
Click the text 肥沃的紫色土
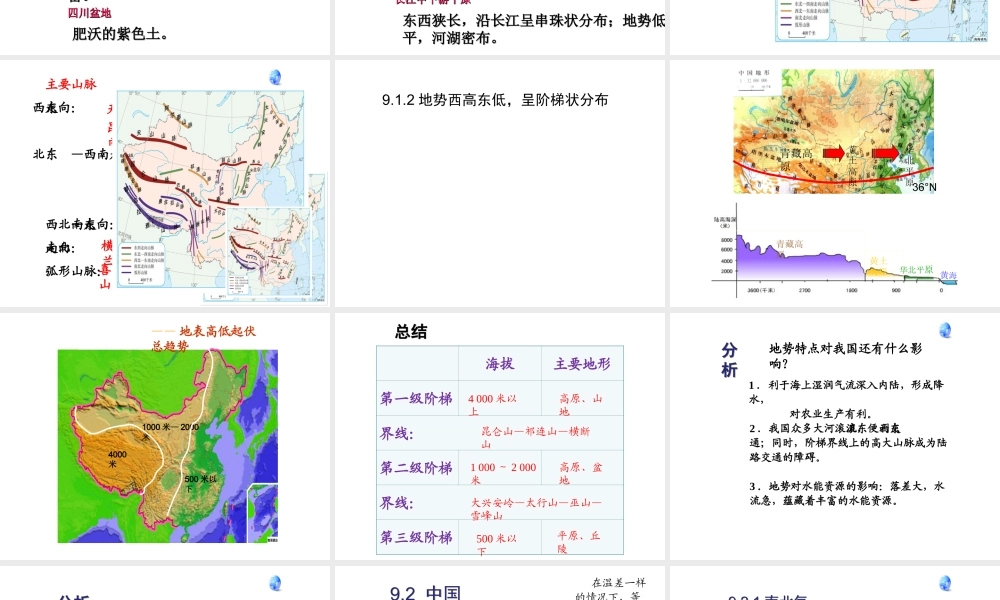(x=120, y=34)
